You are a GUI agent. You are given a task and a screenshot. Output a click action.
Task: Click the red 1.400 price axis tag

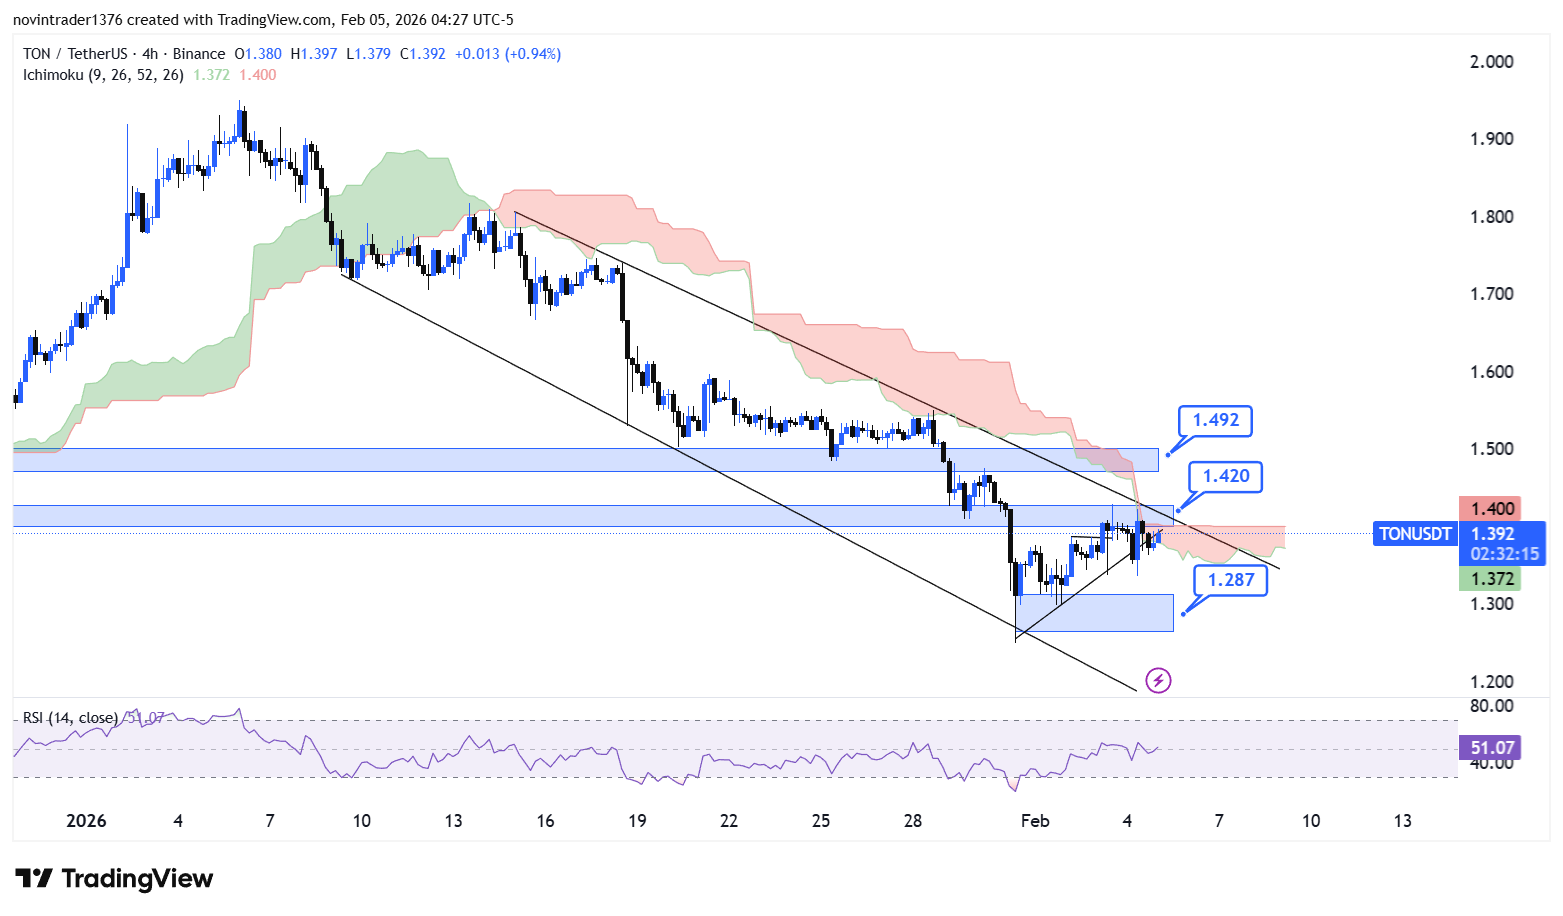(1491, 509)
